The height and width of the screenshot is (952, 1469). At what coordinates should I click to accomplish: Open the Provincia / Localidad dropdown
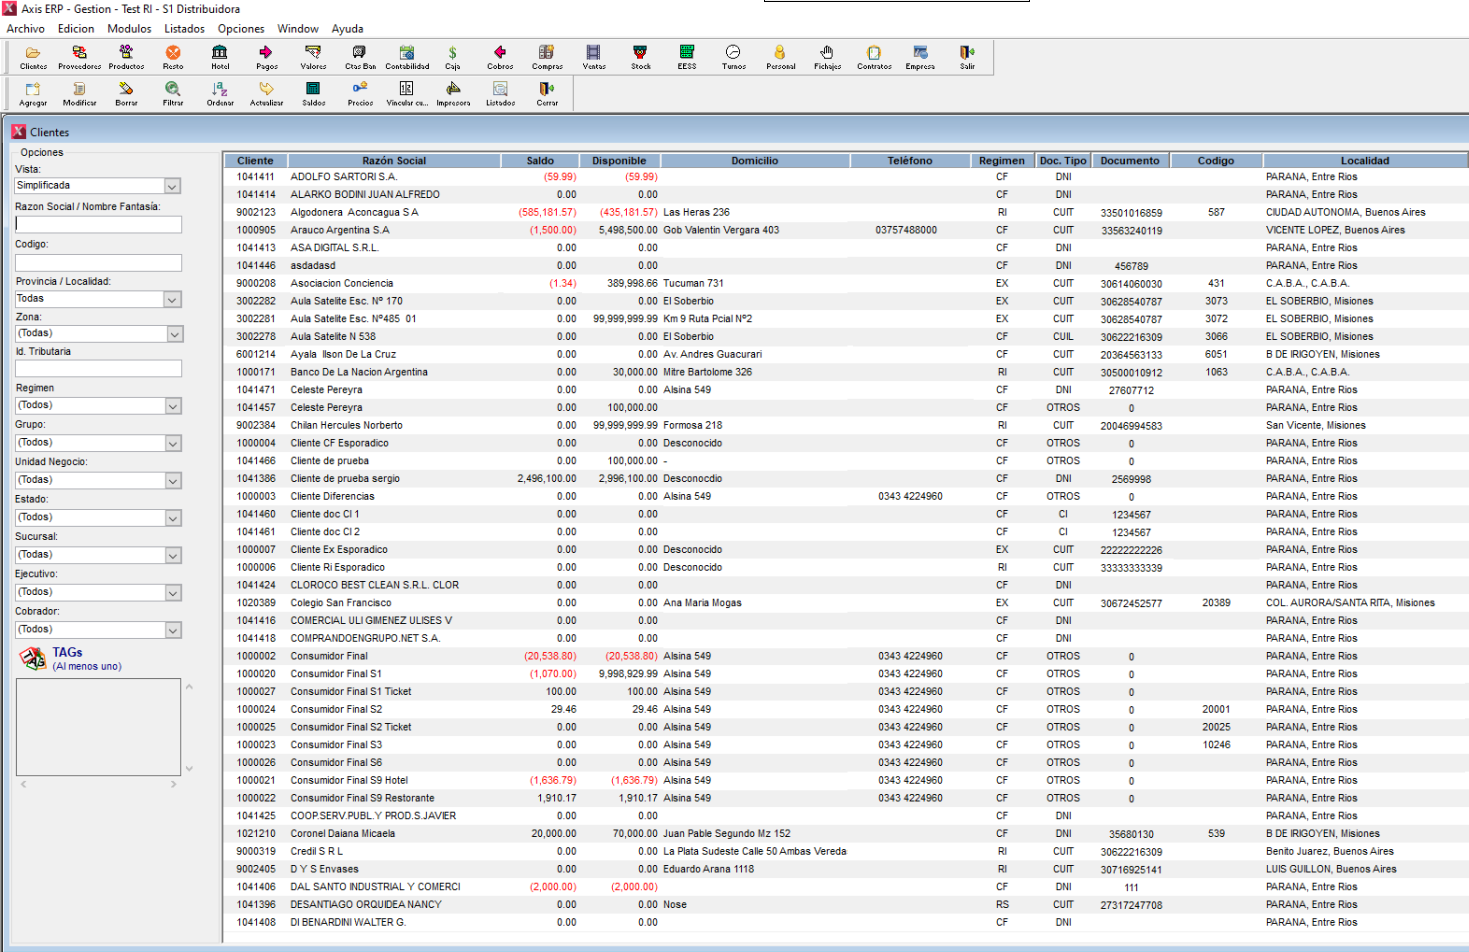[172, 299]
